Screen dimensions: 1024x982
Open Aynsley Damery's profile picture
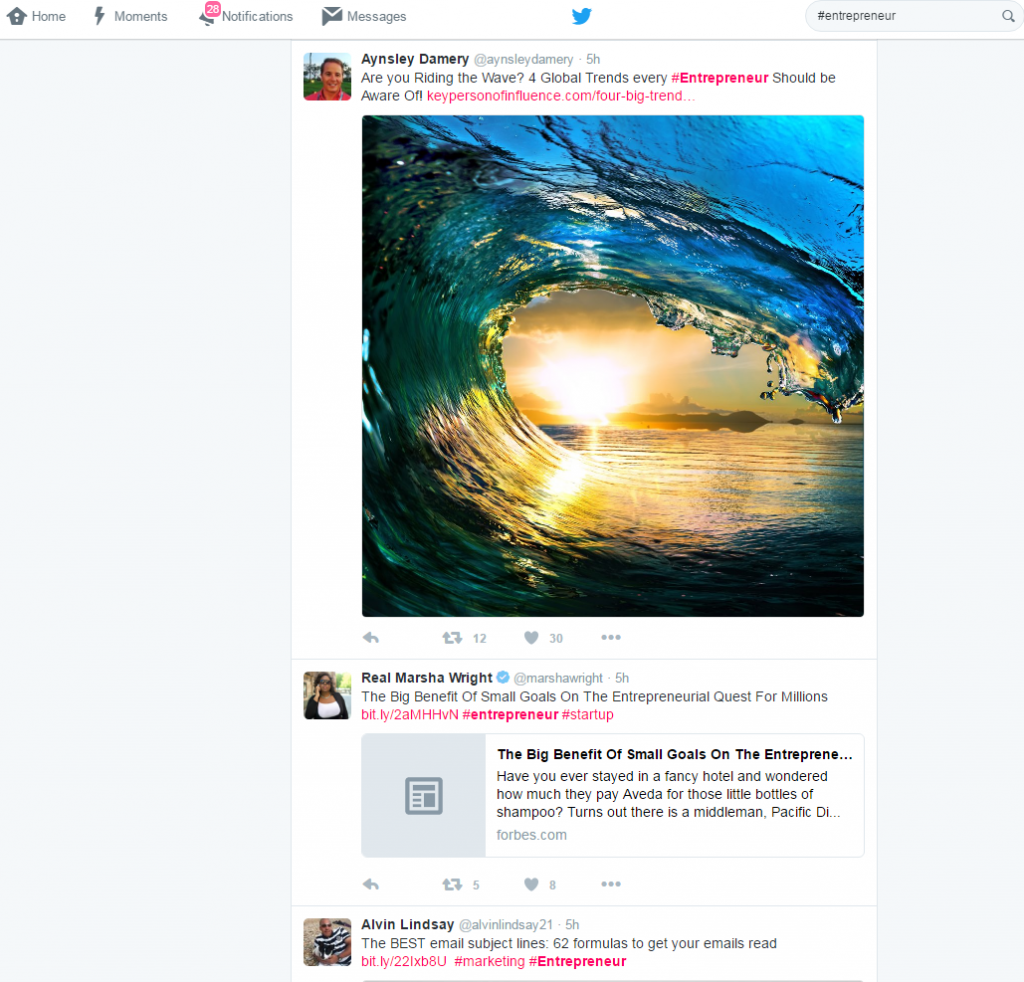pos(327,76)
